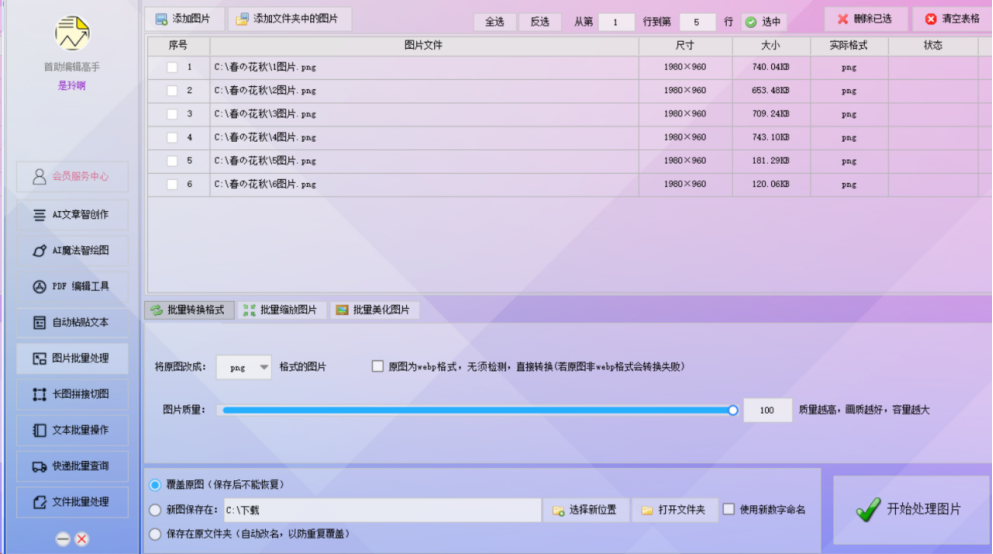Check the box for row 3图片.png

point(172,114)
